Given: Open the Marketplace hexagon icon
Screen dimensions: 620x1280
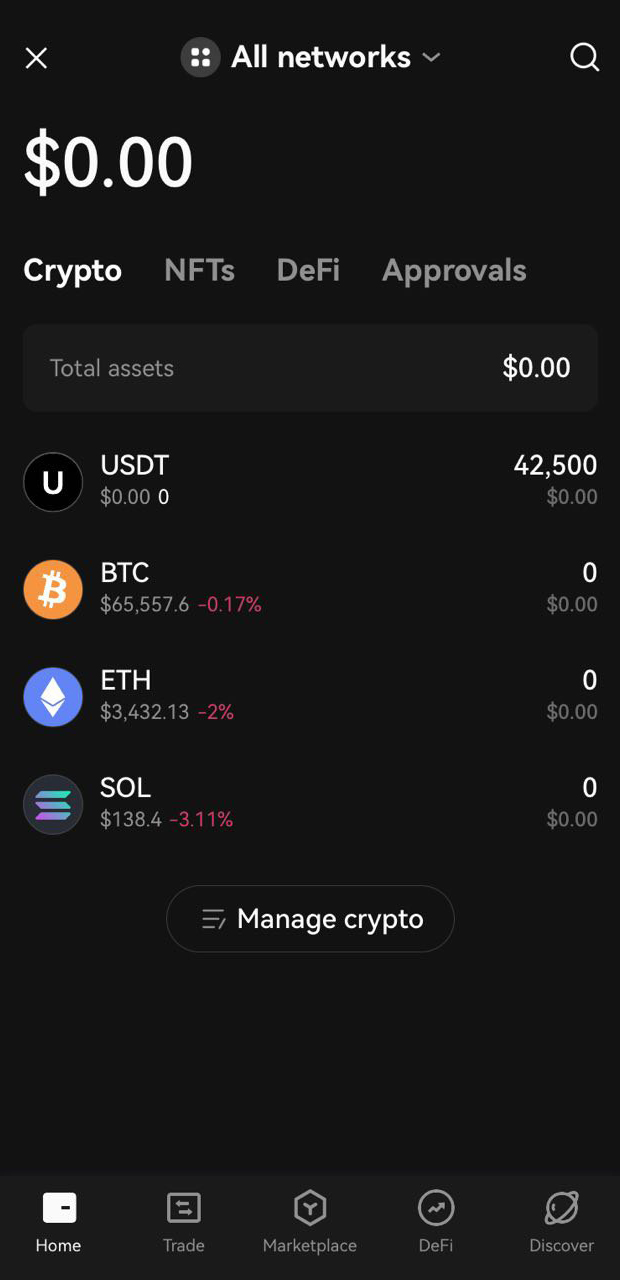Looking at the screenshot, I should pyautogui.click(x=310, y=1208).
